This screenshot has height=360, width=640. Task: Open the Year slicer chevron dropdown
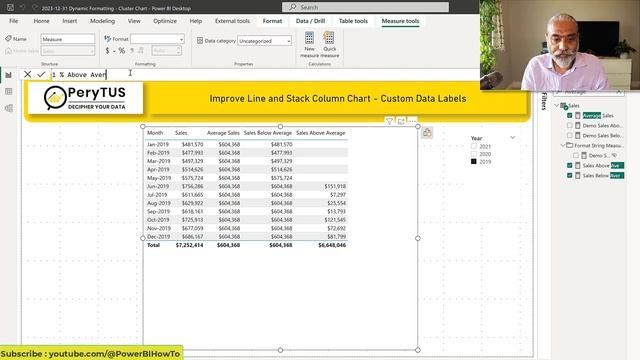click(513, 138)
